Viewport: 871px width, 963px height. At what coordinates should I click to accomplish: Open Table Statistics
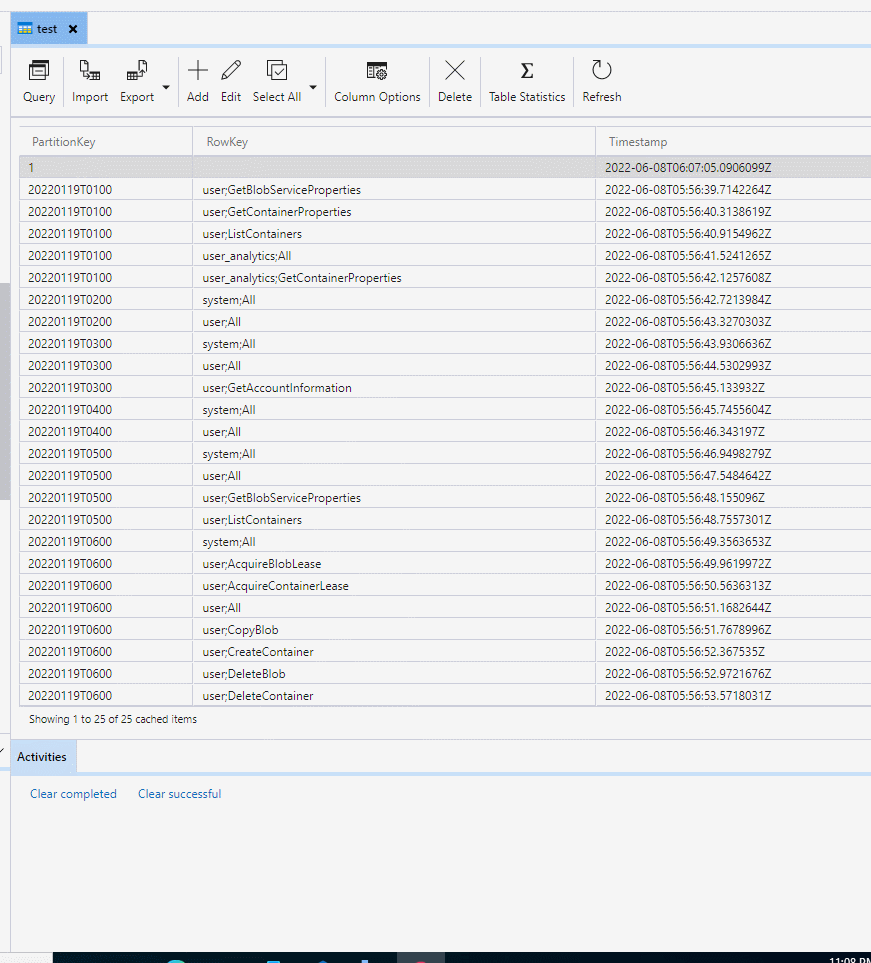tap(527, 82)
